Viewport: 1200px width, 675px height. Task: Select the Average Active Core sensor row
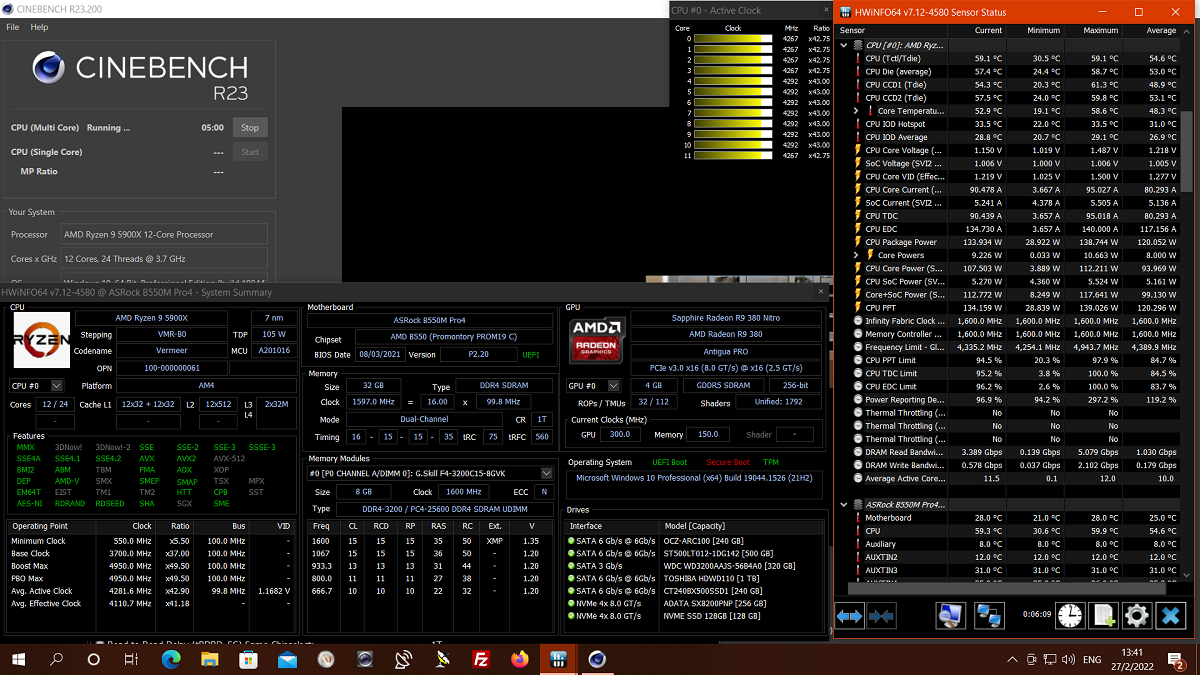point(1008,478)
